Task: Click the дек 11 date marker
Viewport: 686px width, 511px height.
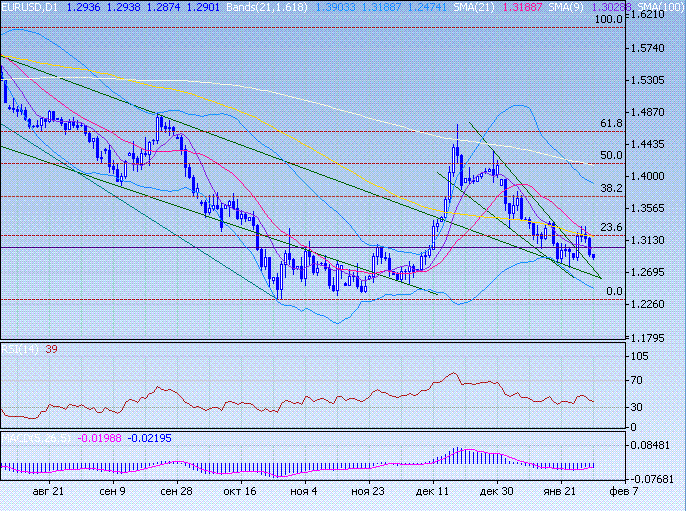Action: coord(432,491)
